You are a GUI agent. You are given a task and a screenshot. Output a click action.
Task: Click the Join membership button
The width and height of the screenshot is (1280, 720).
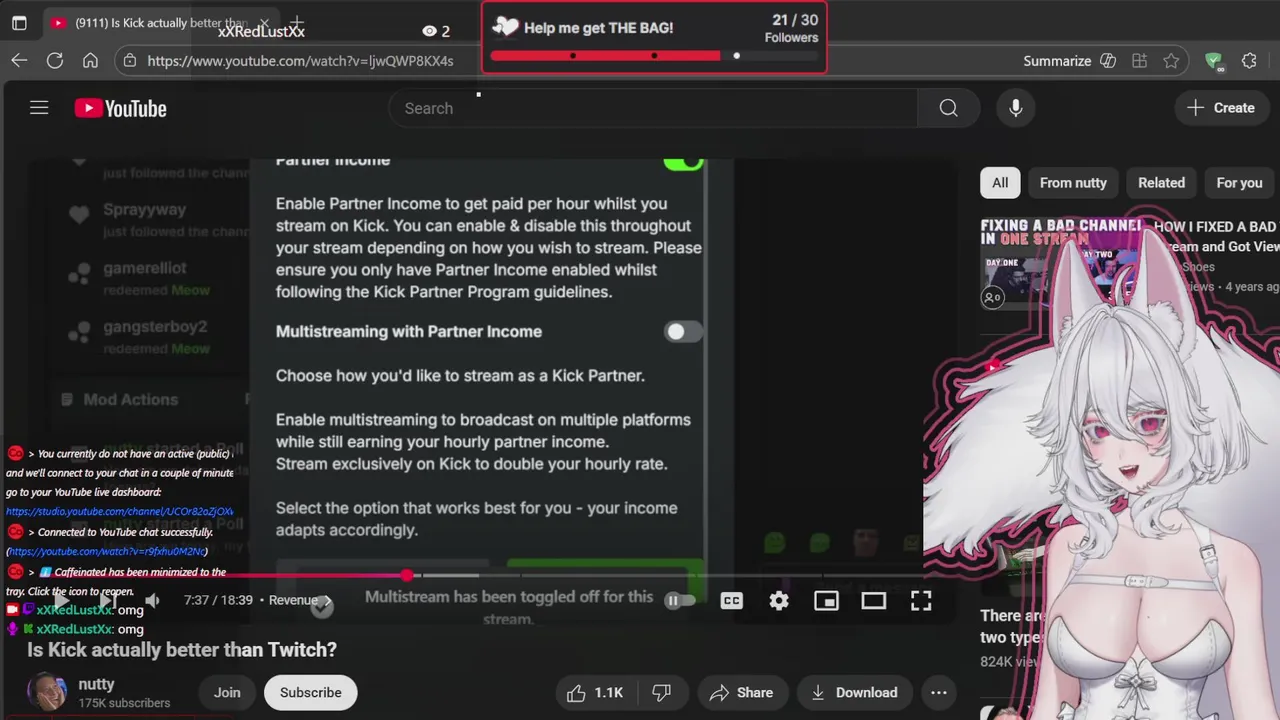tap(227, 692)
